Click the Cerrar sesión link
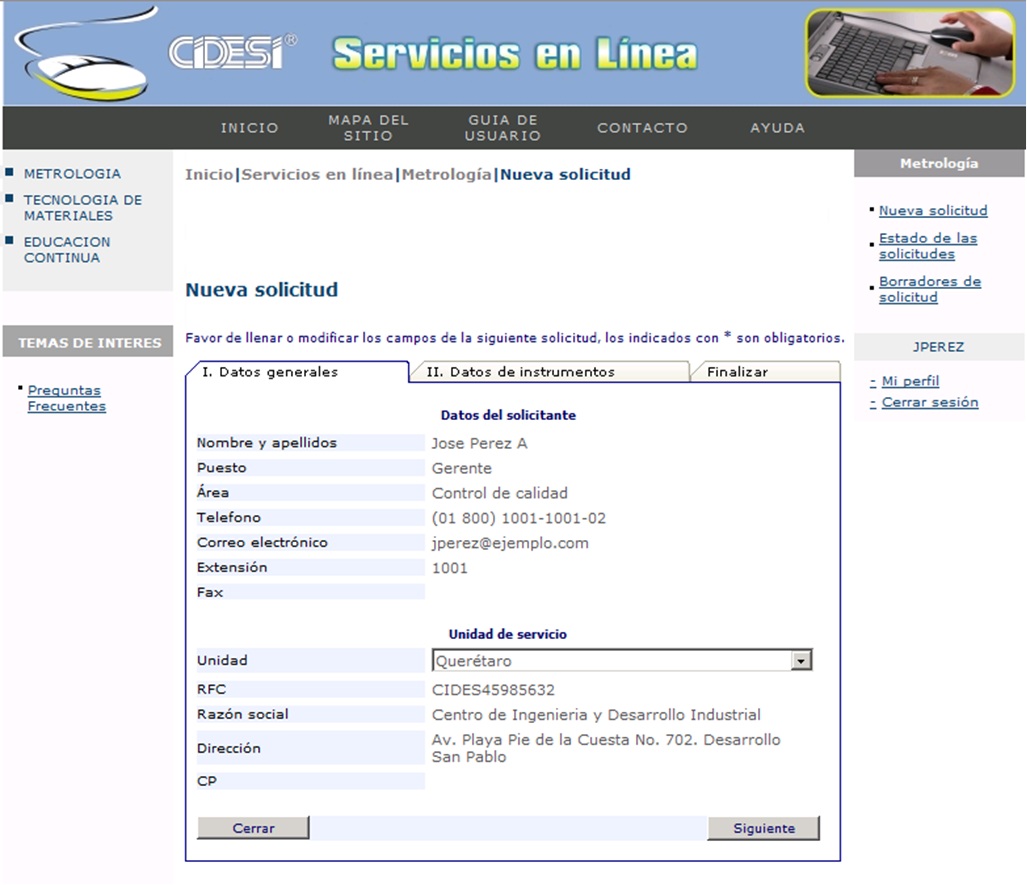Screen dimensions: 1027x885 click(929, 403)
